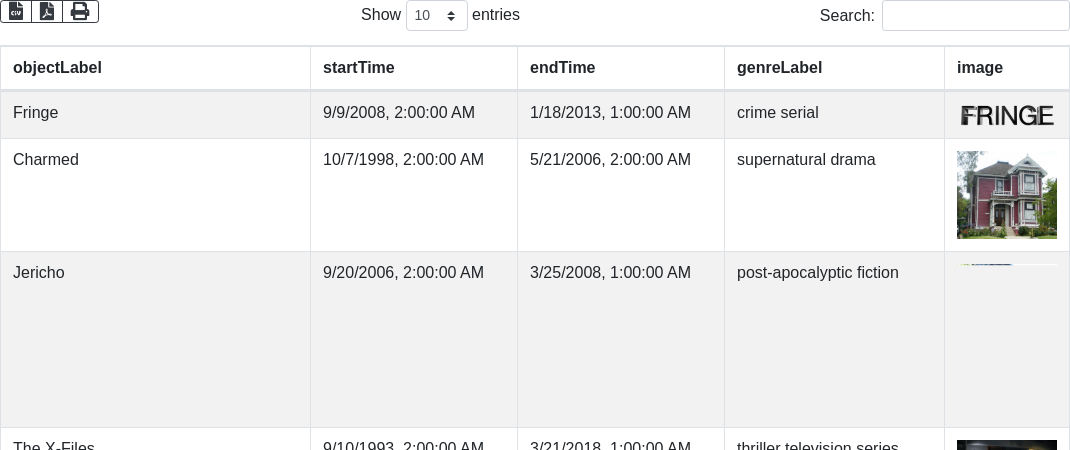Click the post-apocalyptic fiction genre cell
The height and width of the screenshot is (450, 1070).
[817, 273]
